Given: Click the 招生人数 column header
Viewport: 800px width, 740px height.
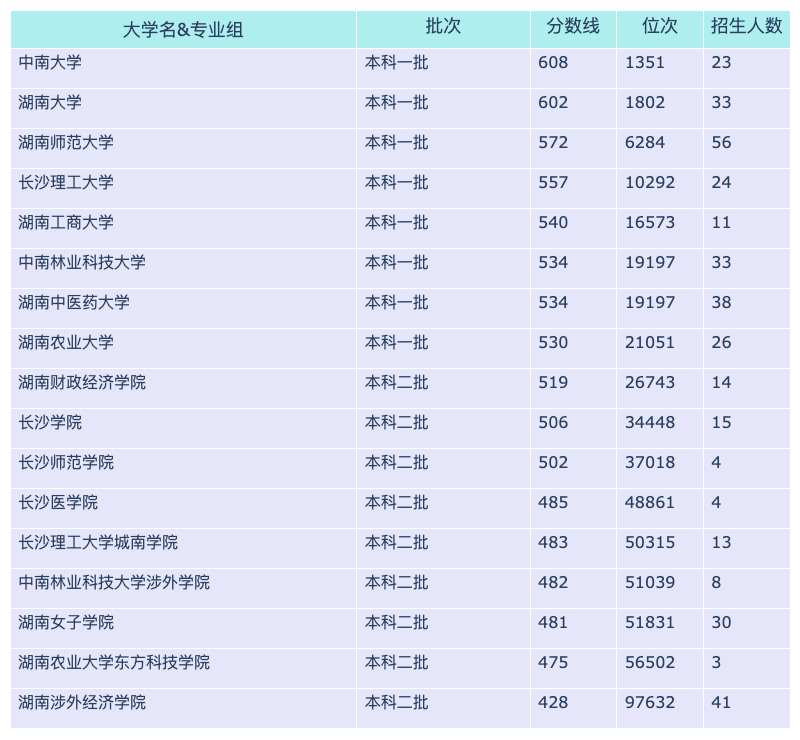Looking at the screenshot, I should pos(746,30).
